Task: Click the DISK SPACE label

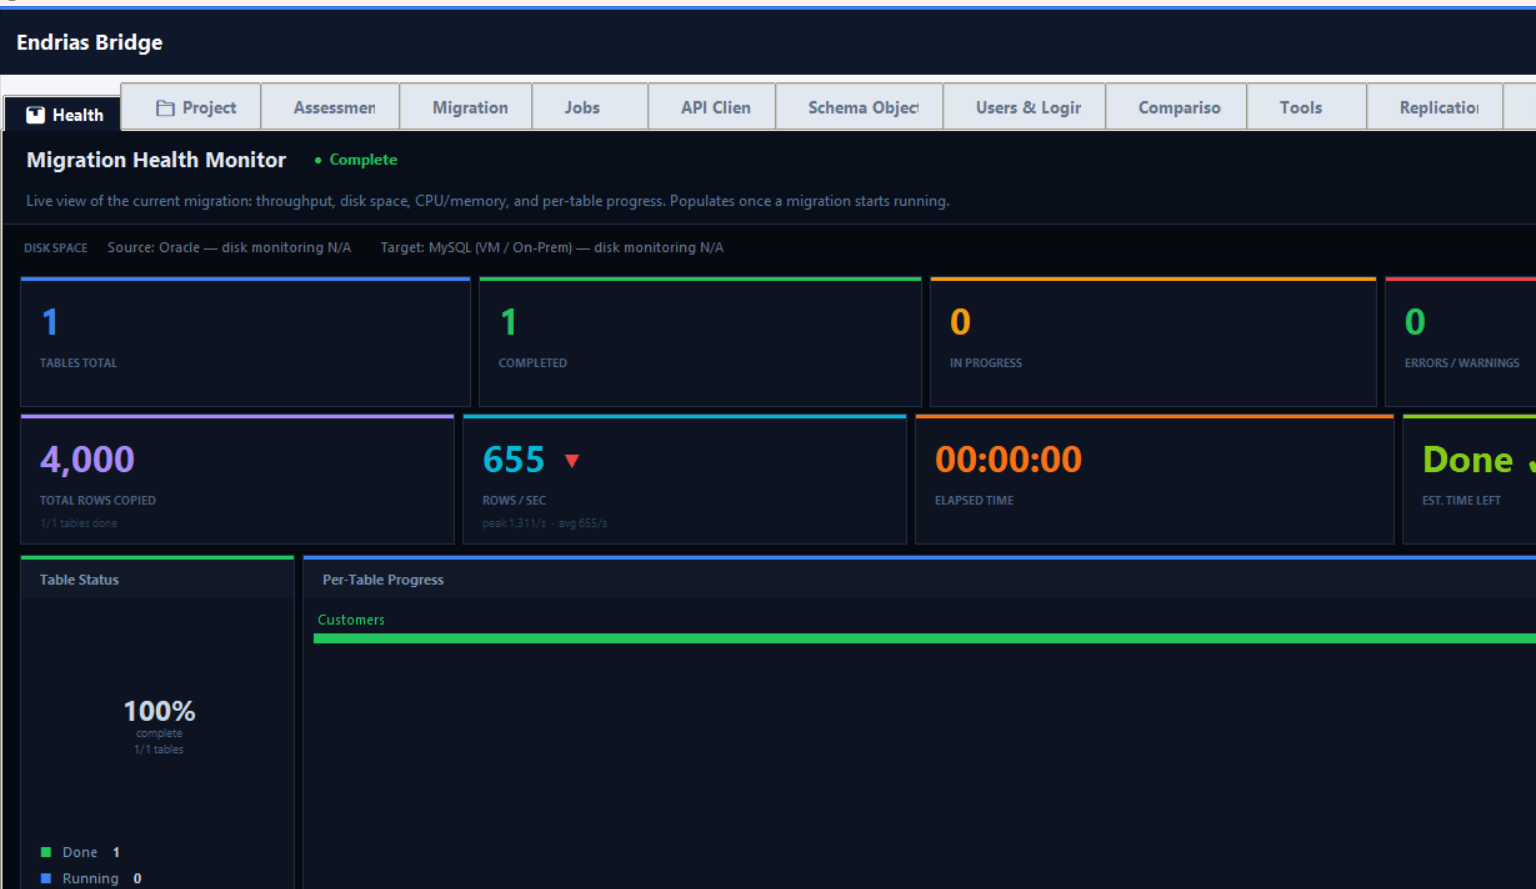Action: pos(56,248)
